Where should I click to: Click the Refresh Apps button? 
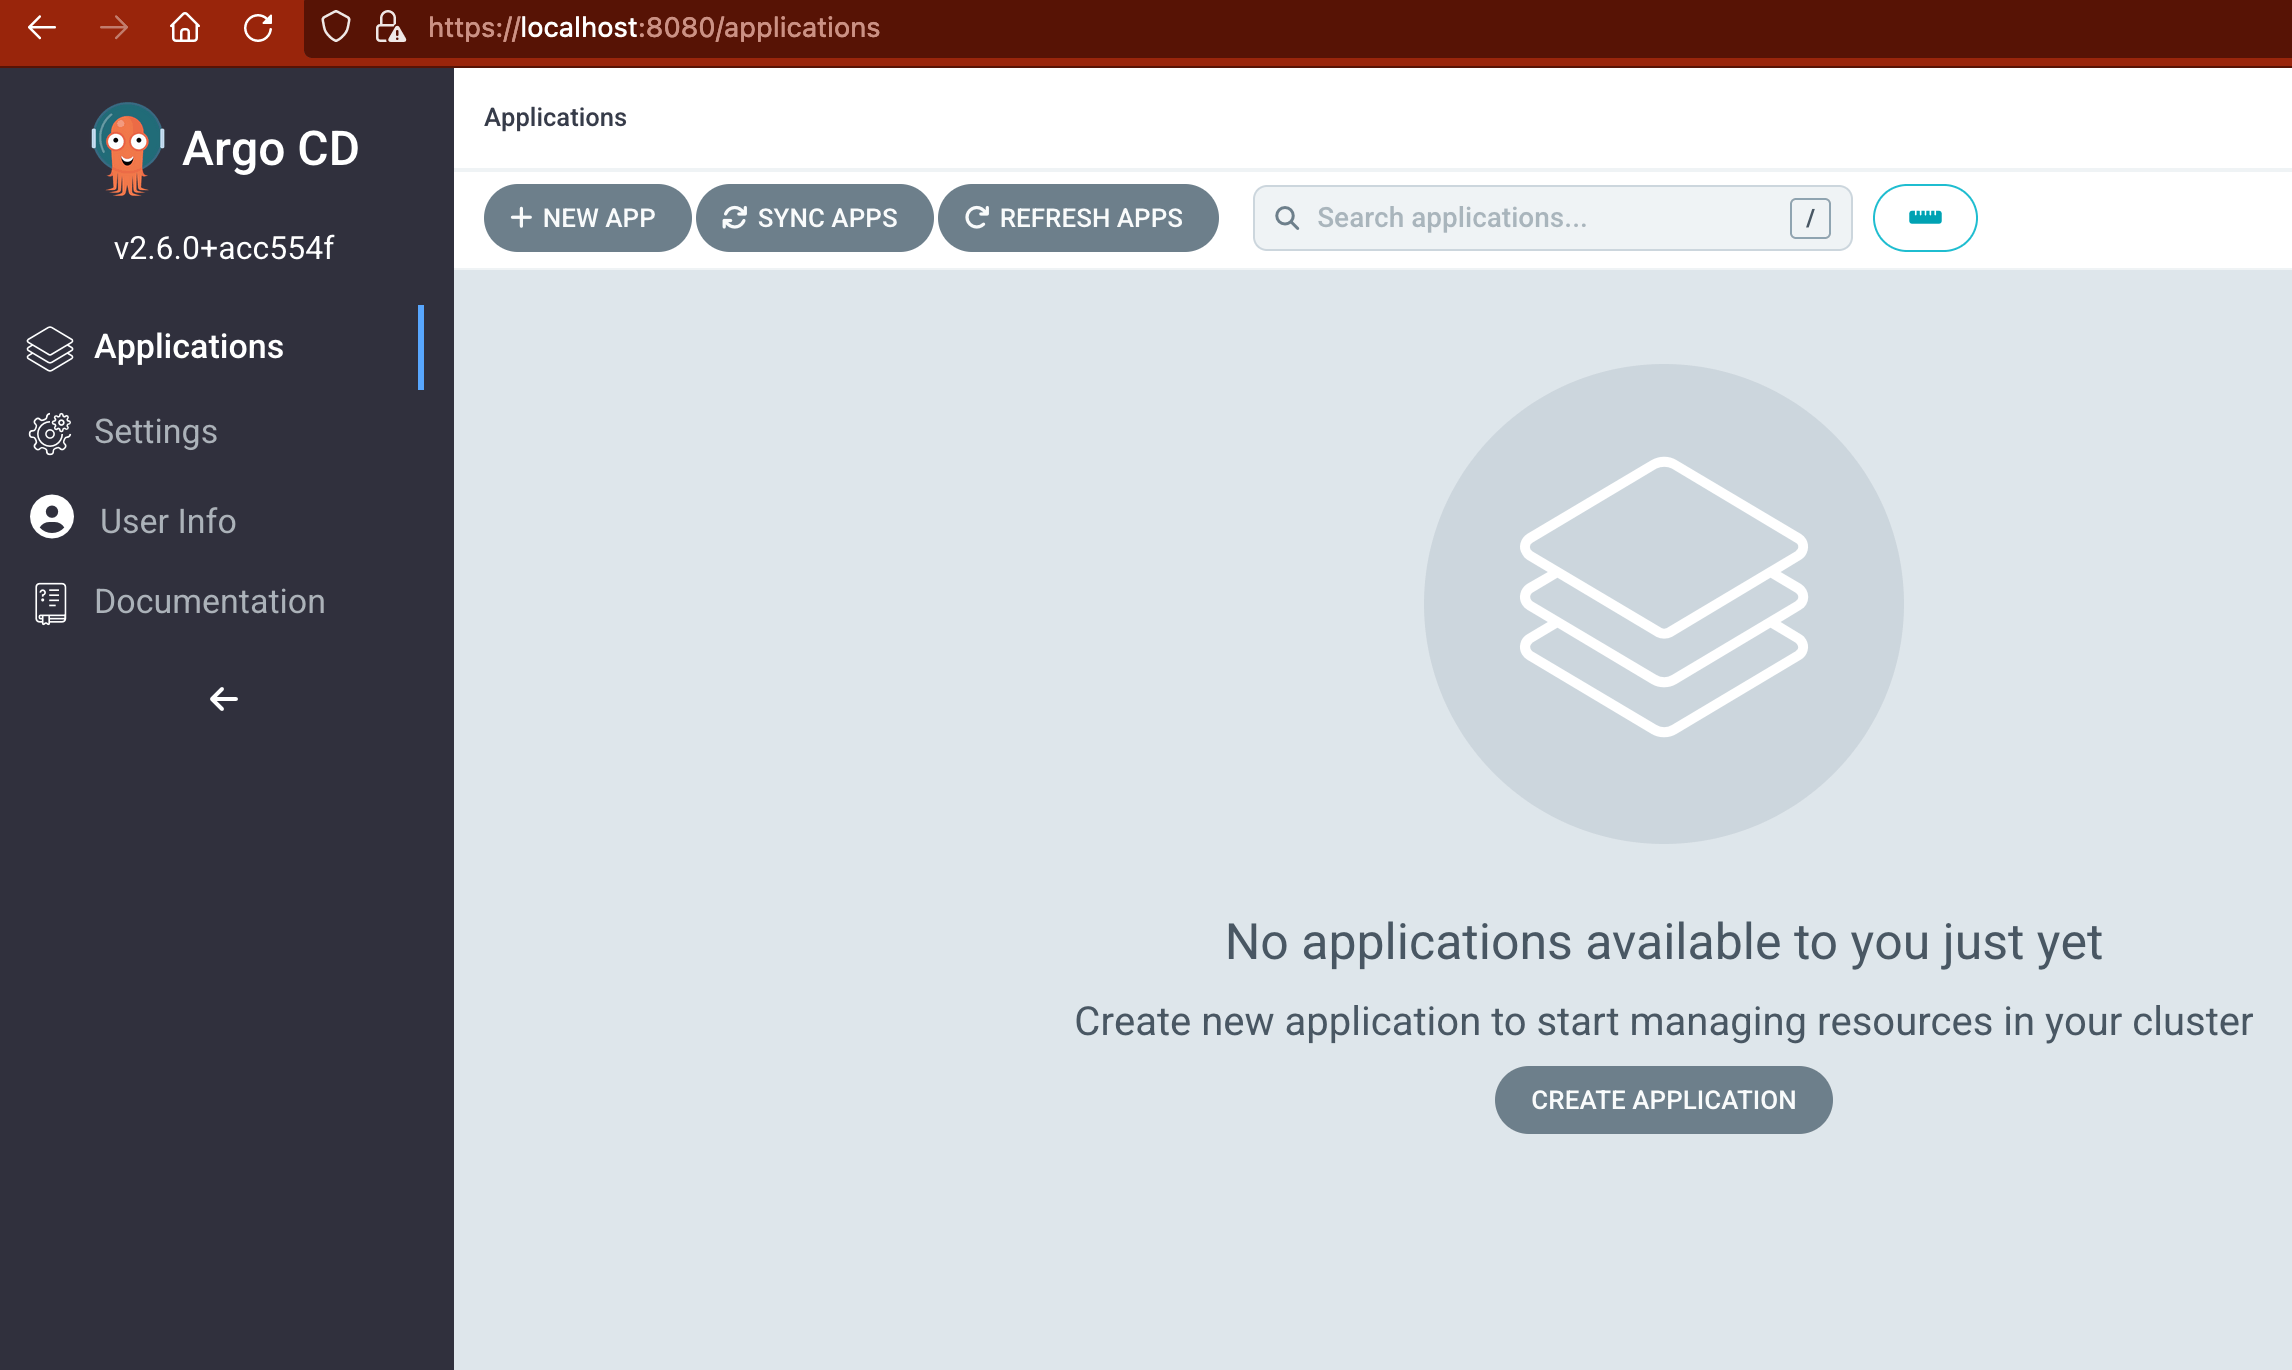coord(1078,217)
